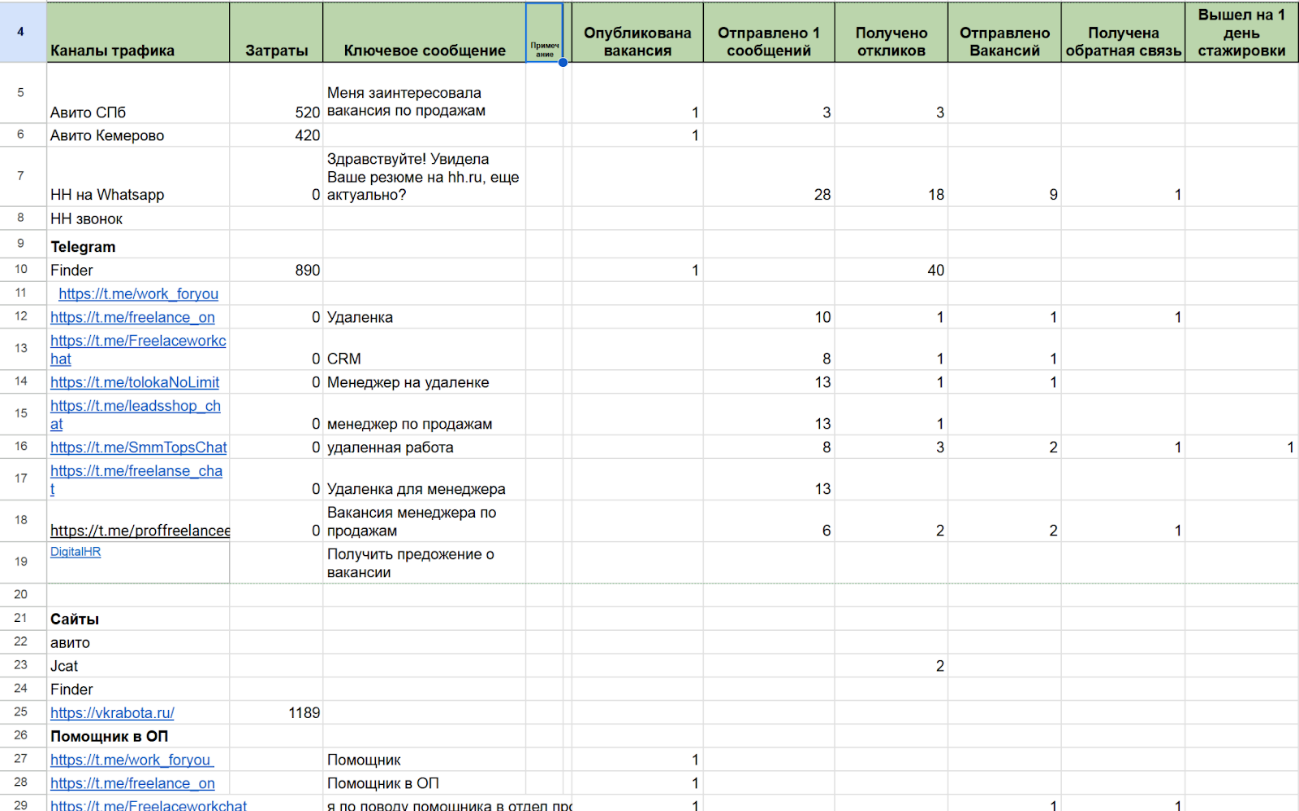This screenshot has height=811, width=1299.
Task: Select the 'Здравствуйте! Увидела Ваше резюме' message cell
Action: point(424,177)
